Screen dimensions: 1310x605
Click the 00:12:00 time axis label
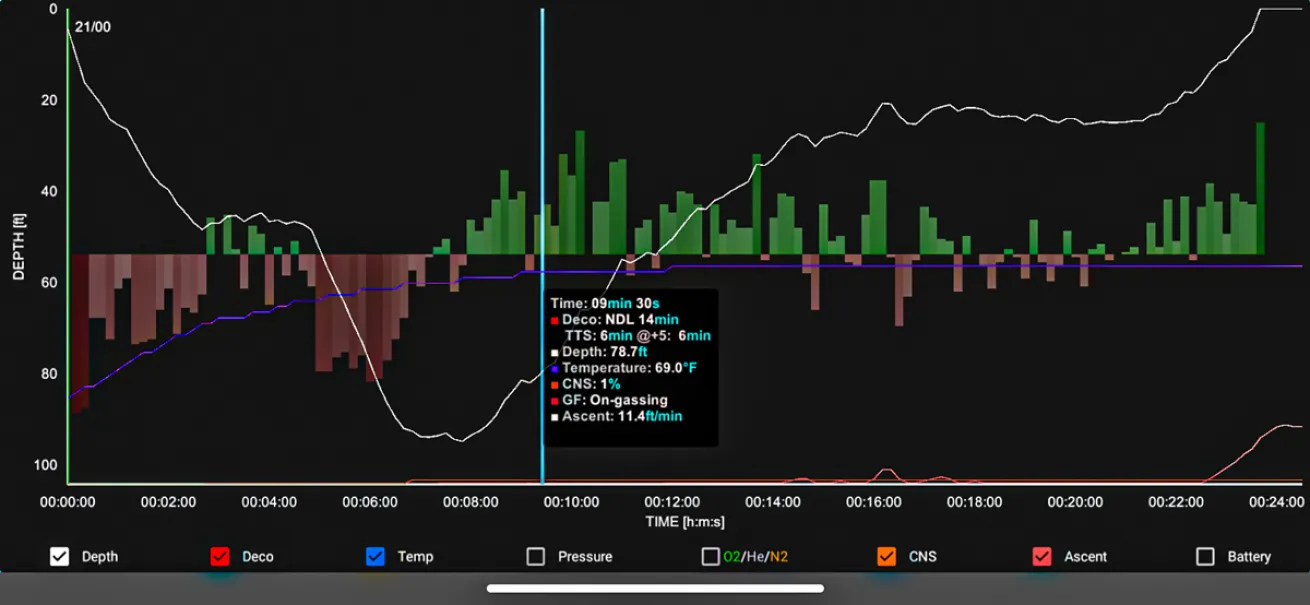[x=672, y=502]
